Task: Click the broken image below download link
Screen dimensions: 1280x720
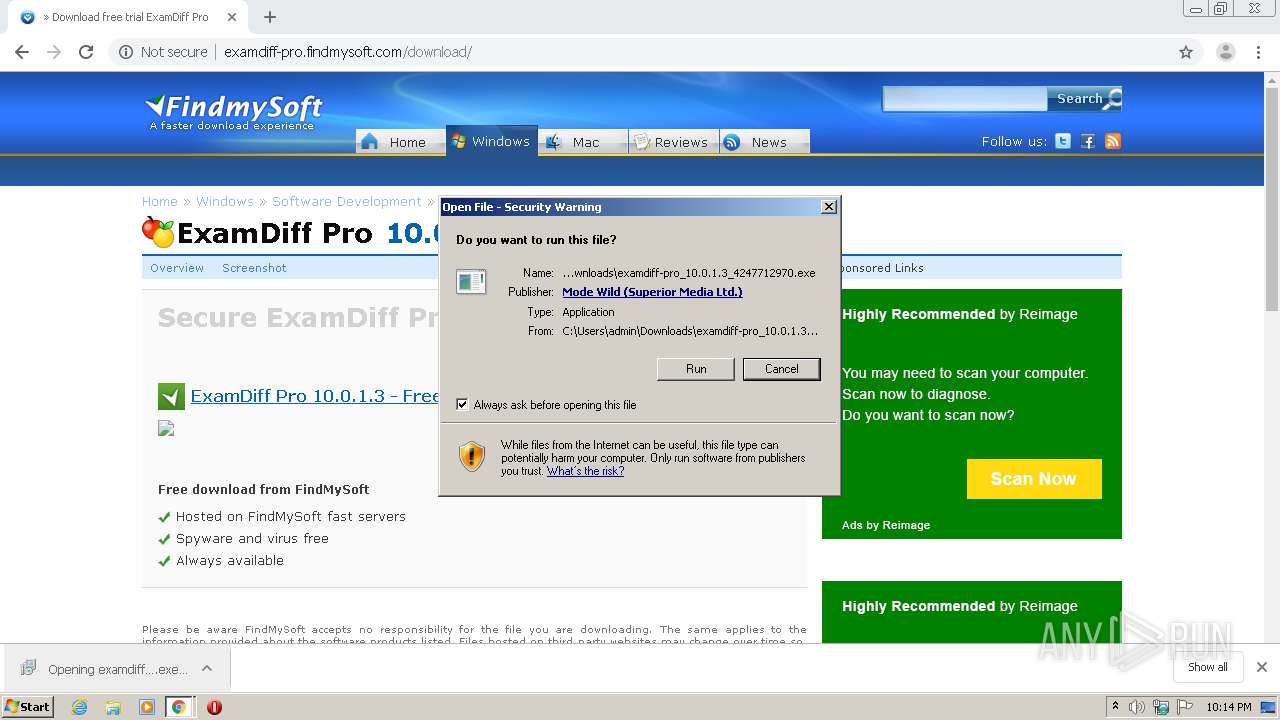Action: tap(166, 428)
